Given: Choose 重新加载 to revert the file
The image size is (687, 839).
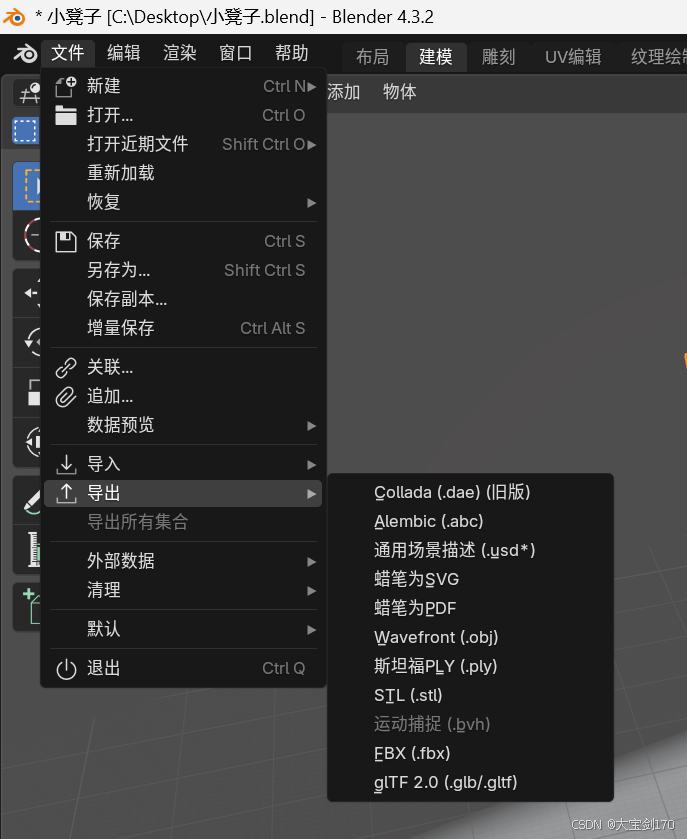Looking at the screenshot, I should pyautogui.click(x=183, y=173).
